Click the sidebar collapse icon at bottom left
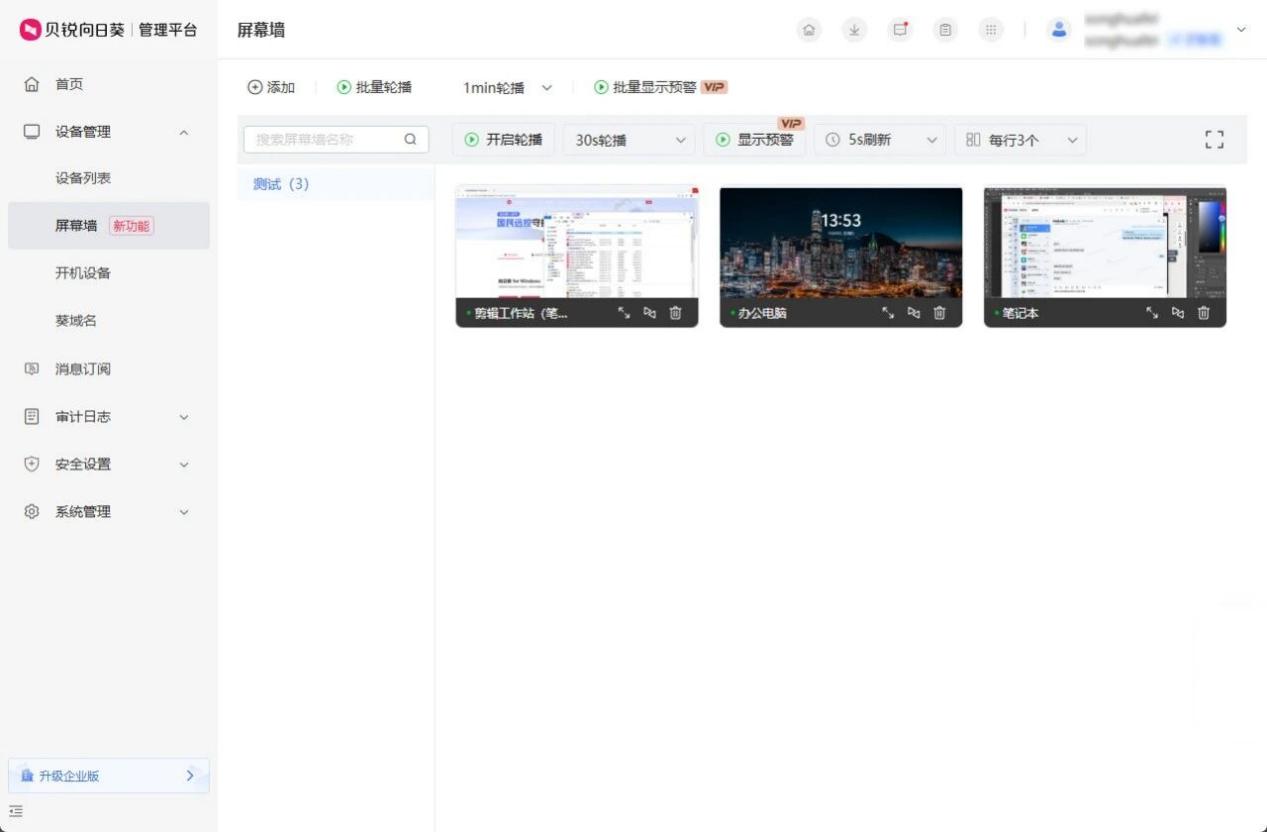Screen dimensions: 1267x832 click(x=16, y=811)
